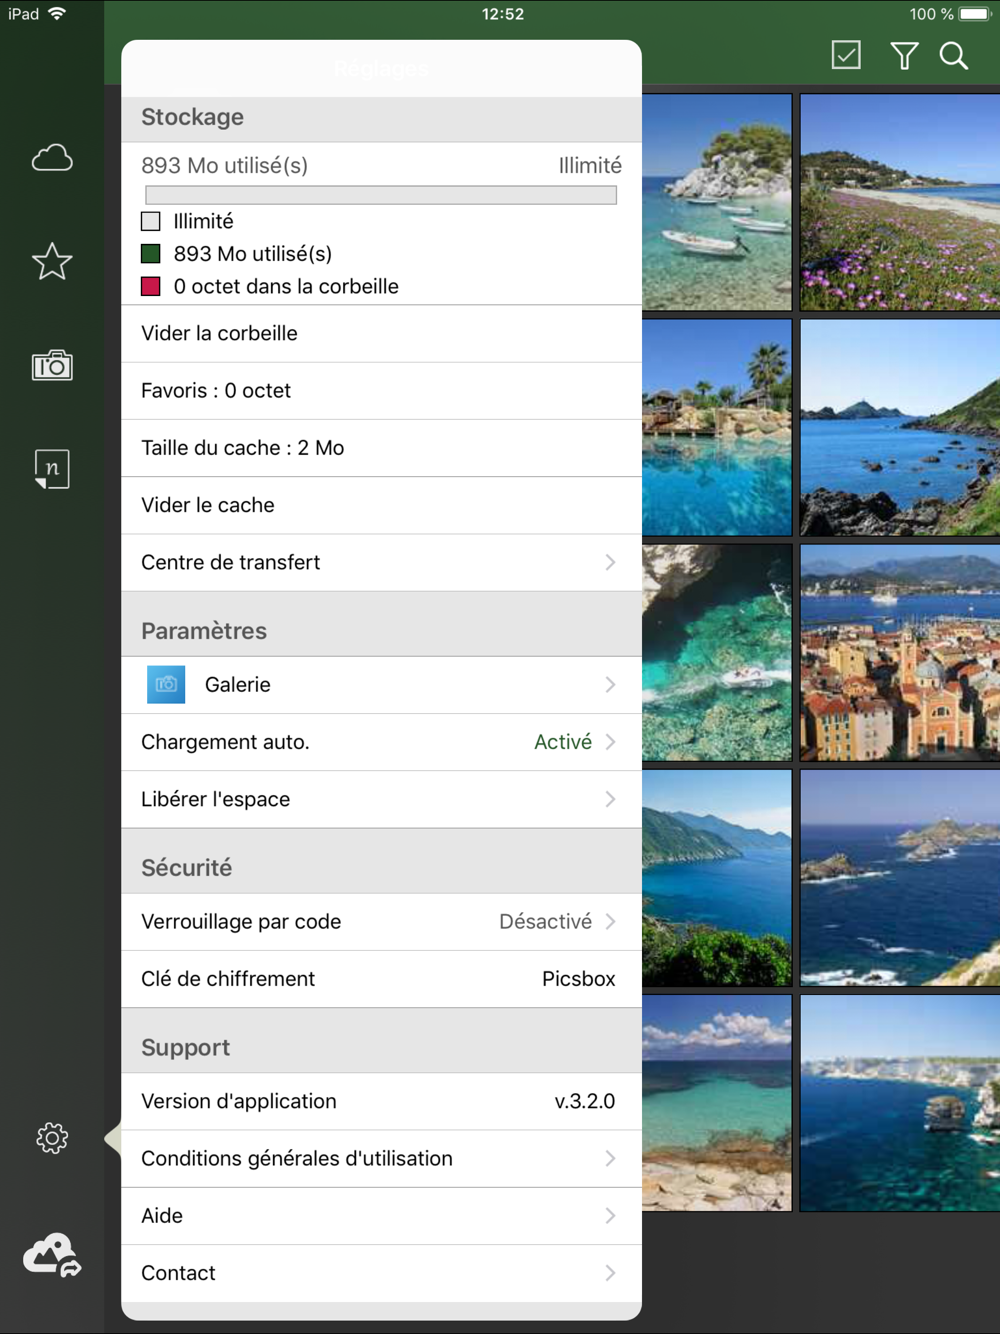Open Conditions générales d'utilisation
Viewport: 1000px width, 1334px height.
(x=380, y=1159)
